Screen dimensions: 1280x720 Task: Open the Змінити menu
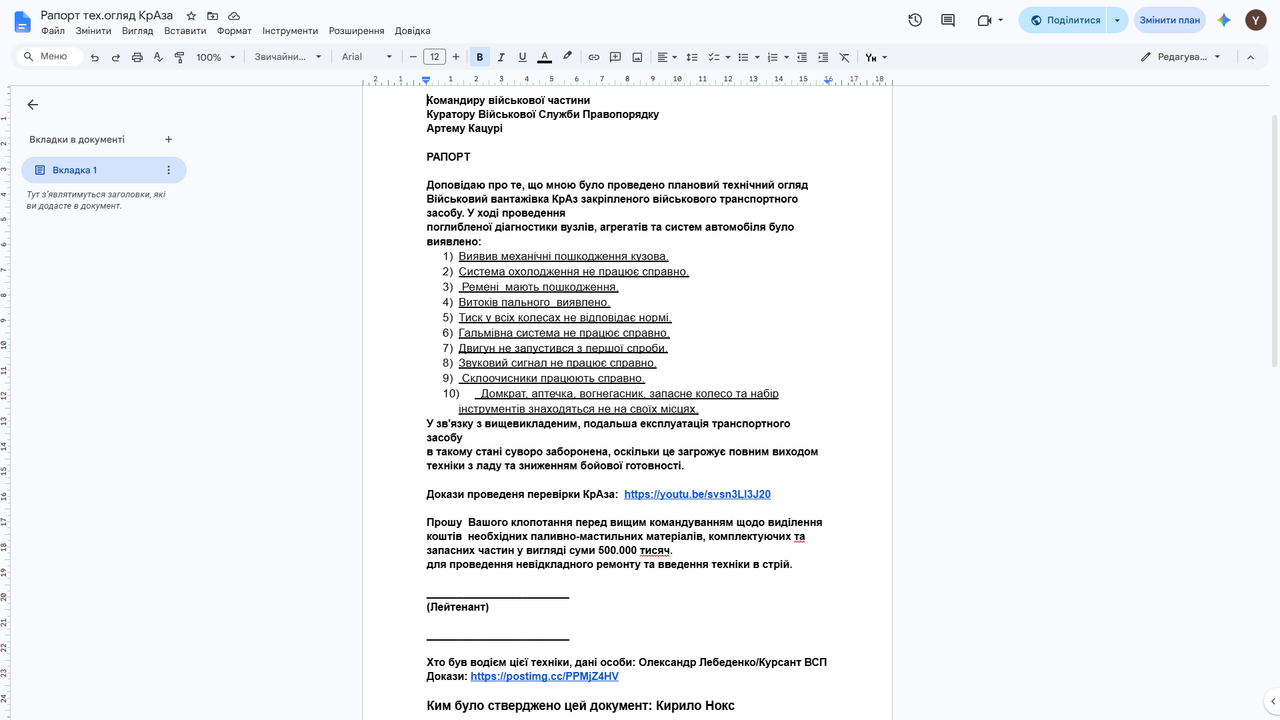(93, 31)
